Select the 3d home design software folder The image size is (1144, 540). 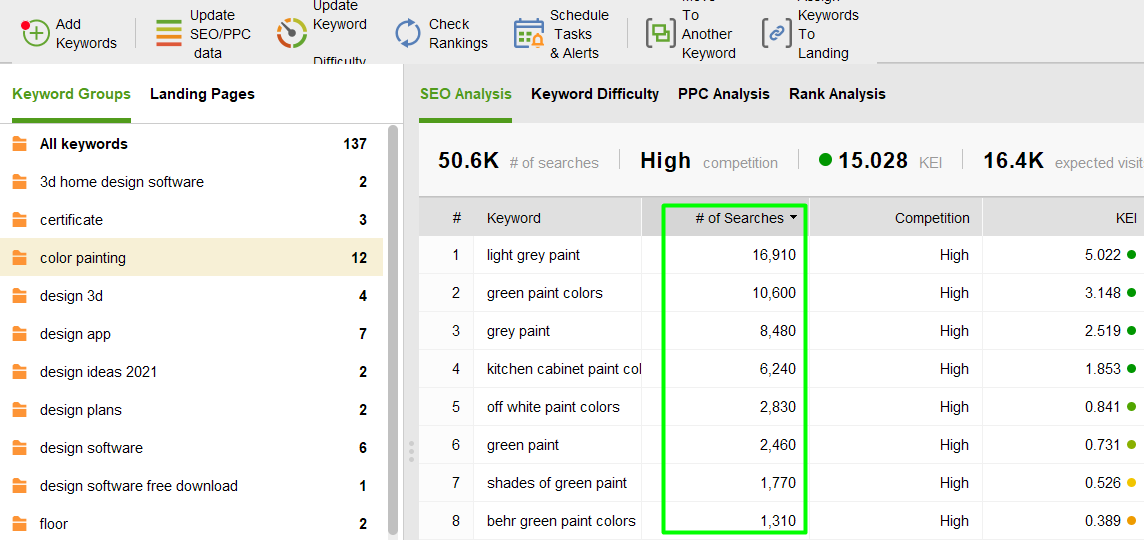pyautogui.click(x=121, y=182)
